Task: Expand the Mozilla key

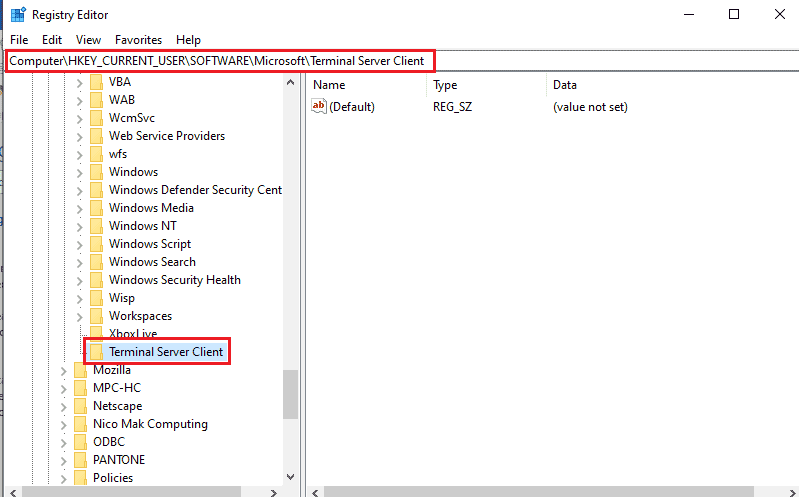Action: (x=64, y=371)
